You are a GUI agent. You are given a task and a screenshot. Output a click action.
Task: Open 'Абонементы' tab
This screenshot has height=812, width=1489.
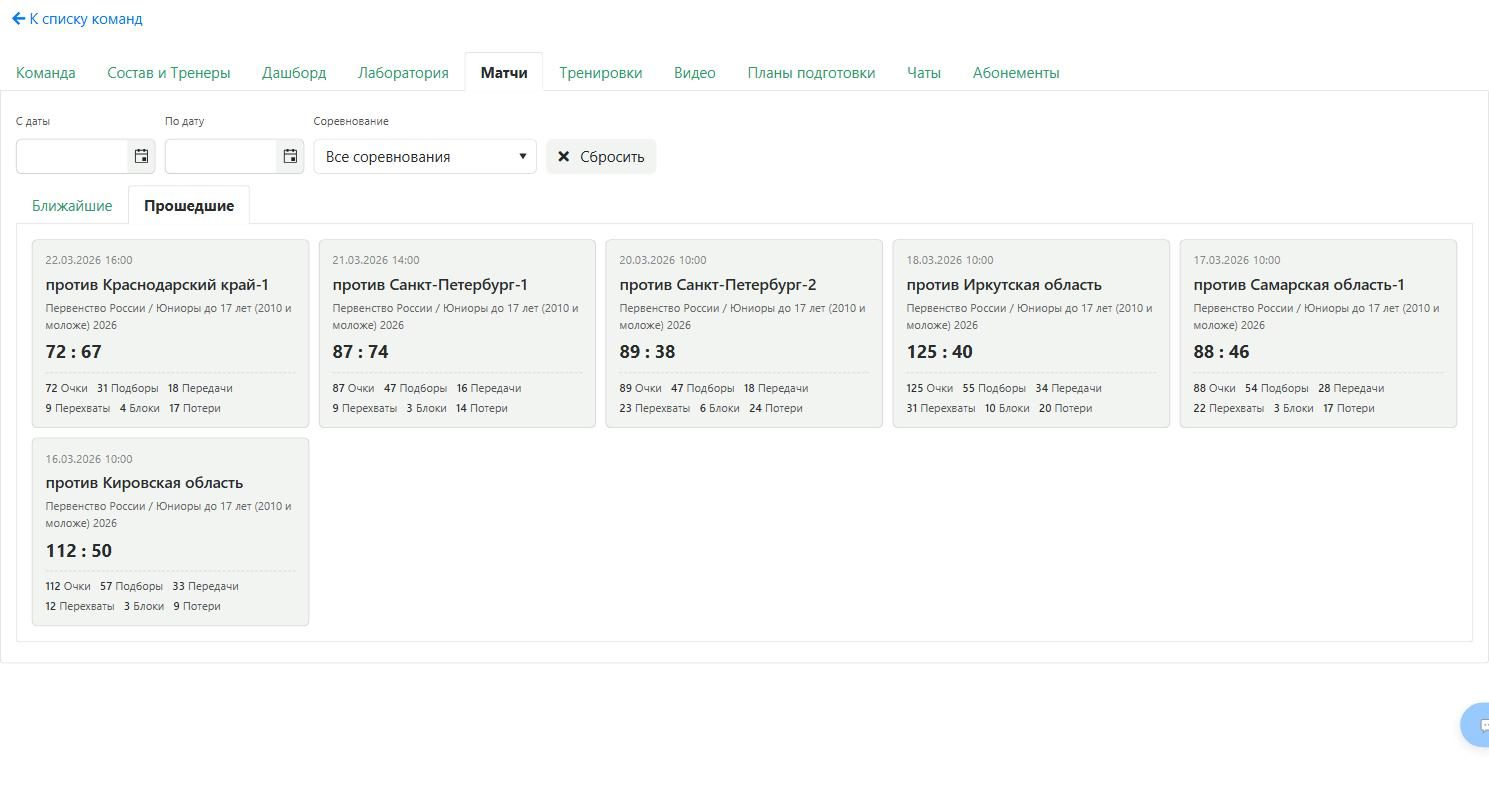pyautogui.click(x=1016, y=72)
